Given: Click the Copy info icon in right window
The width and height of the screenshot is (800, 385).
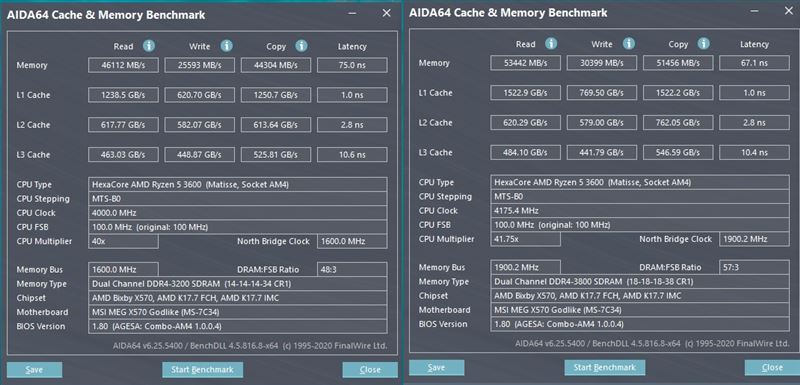Looking at the screenshot, I should [x=704, y=44].
